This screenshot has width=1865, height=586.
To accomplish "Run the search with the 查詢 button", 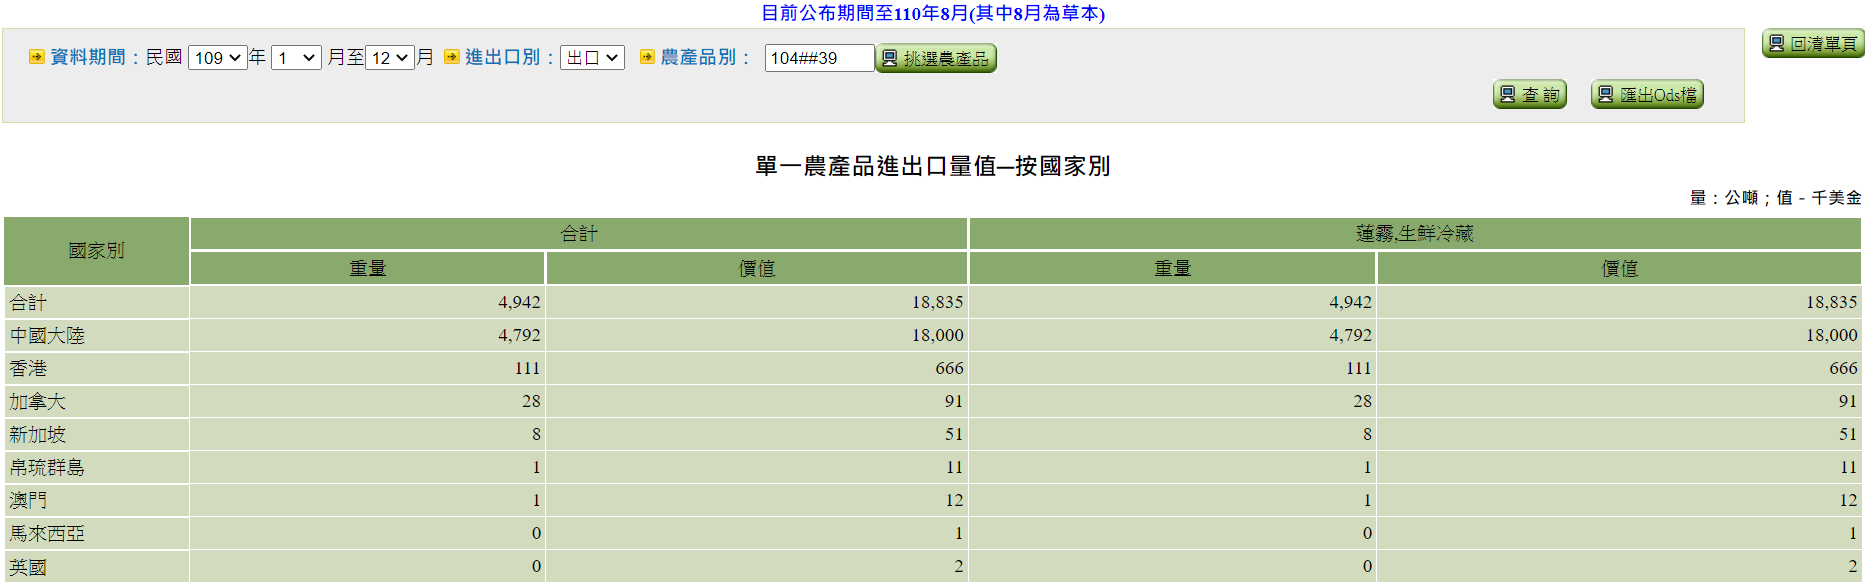I will [x=1529, y=94].
